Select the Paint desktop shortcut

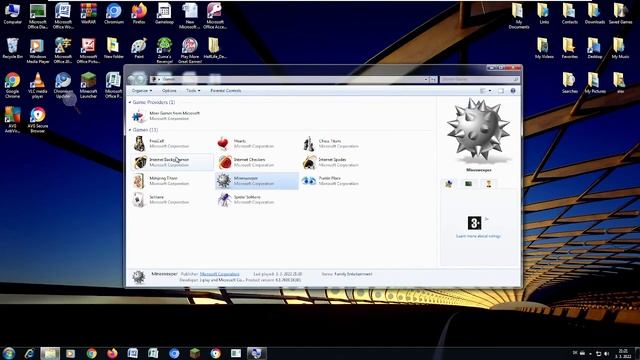tap(139, 48)
